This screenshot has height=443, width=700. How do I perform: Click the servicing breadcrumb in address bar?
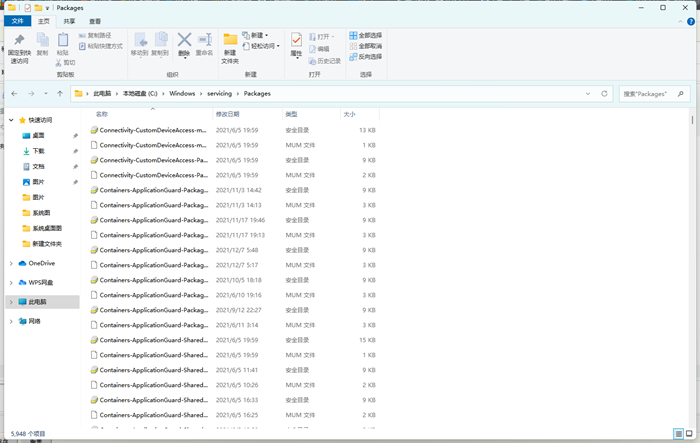219,94
